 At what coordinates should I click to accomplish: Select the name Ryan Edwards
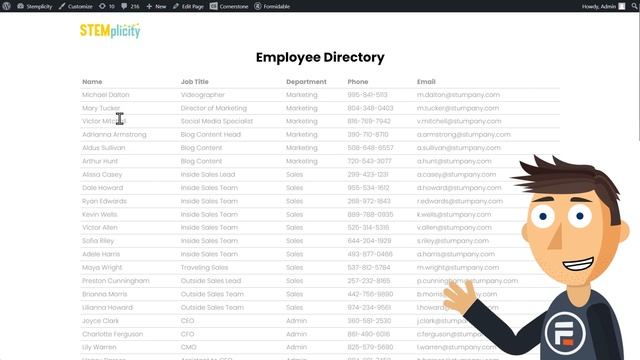point(104,201)
